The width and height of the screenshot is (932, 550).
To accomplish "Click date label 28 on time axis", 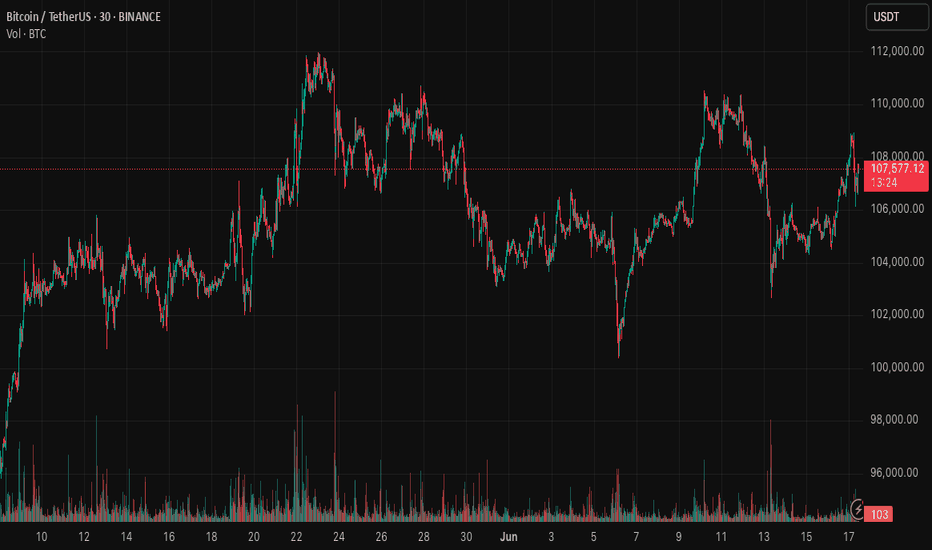I will coord(424,537).
